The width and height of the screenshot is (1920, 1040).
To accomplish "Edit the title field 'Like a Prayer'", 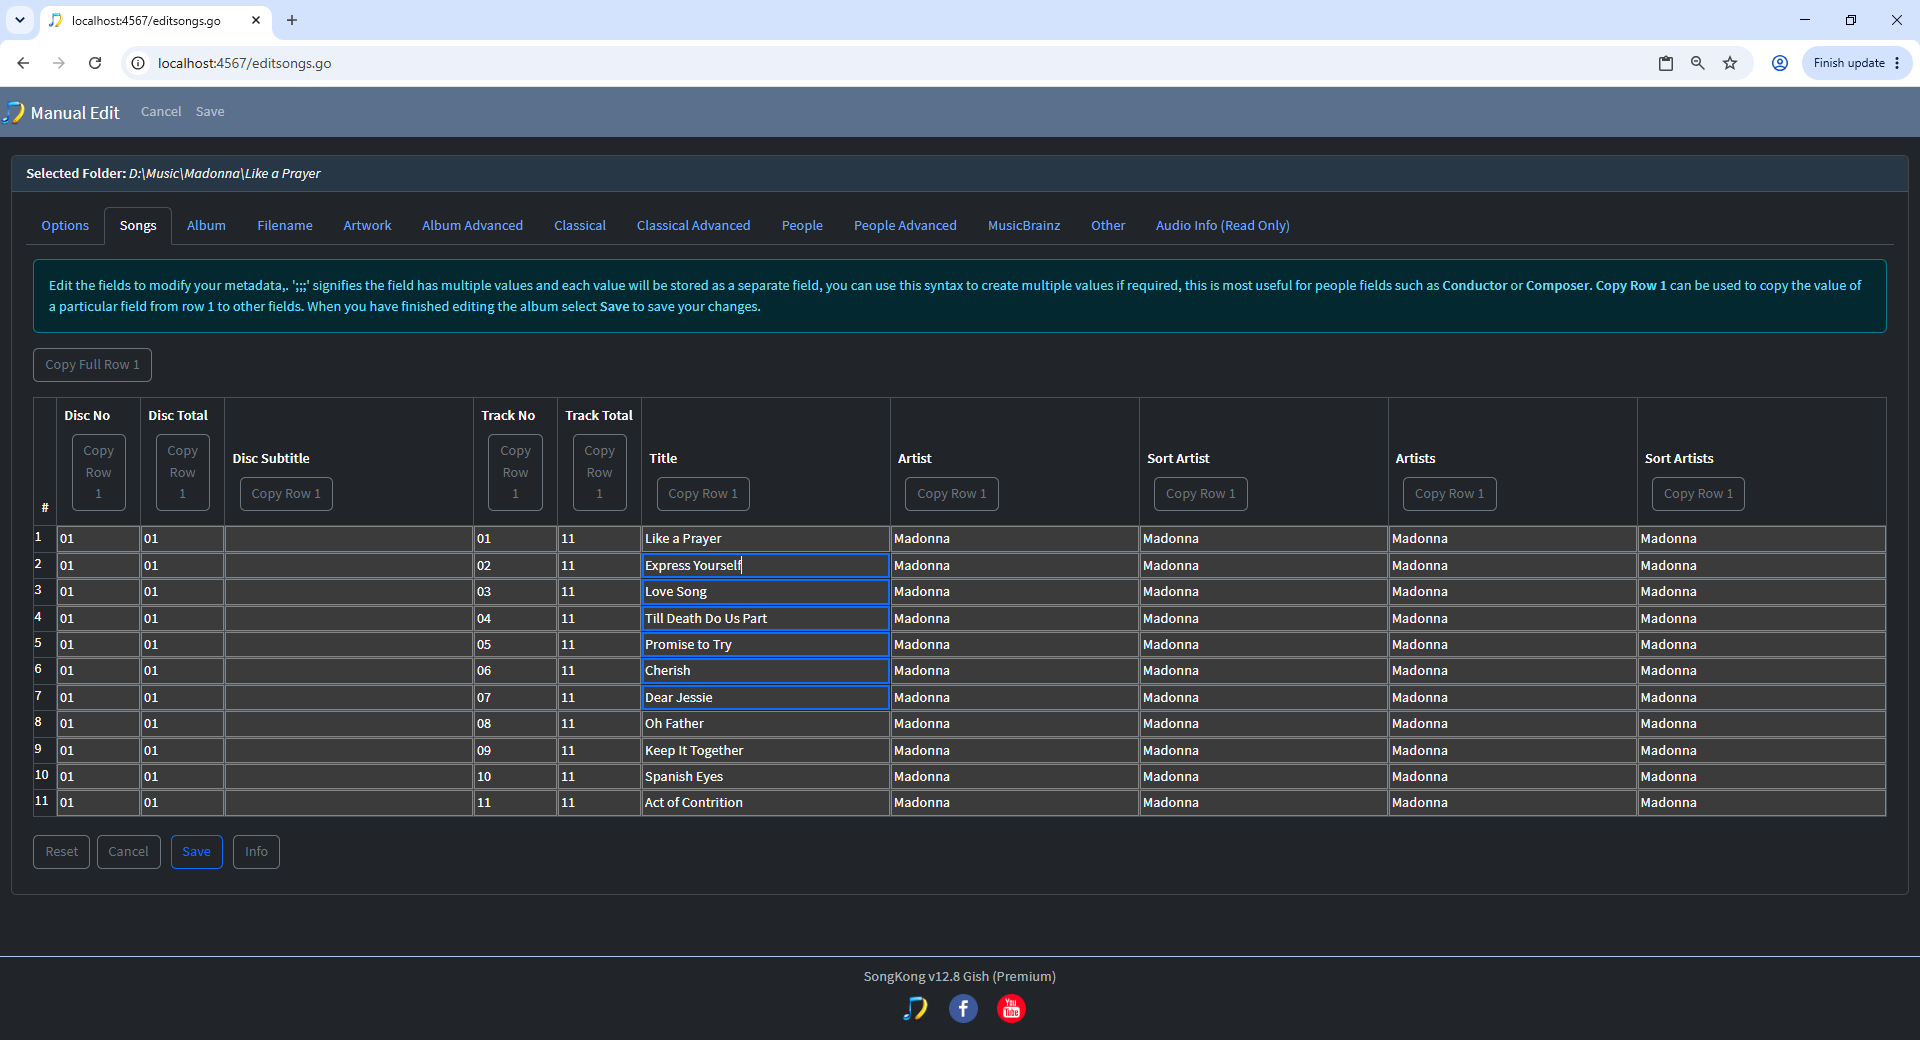I will point(765,539).
